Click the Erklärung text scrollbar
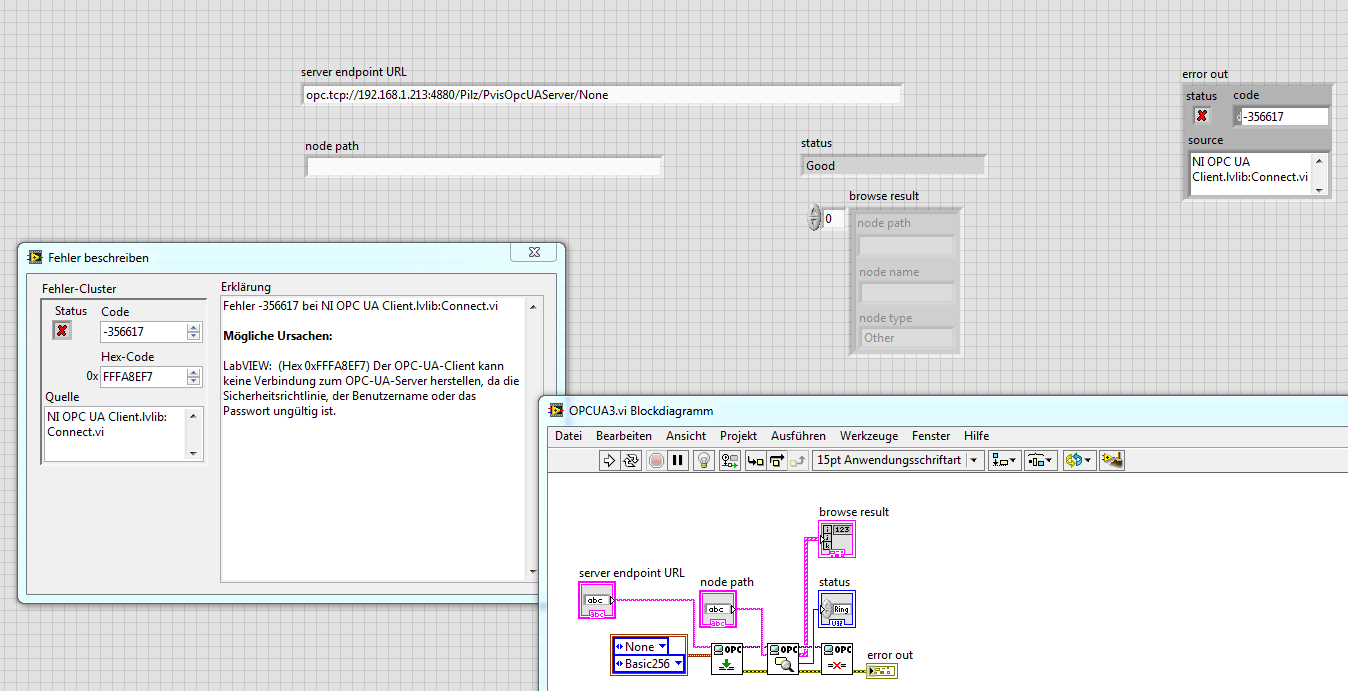The image size is (1348, 691). click(x=532, y=440)
